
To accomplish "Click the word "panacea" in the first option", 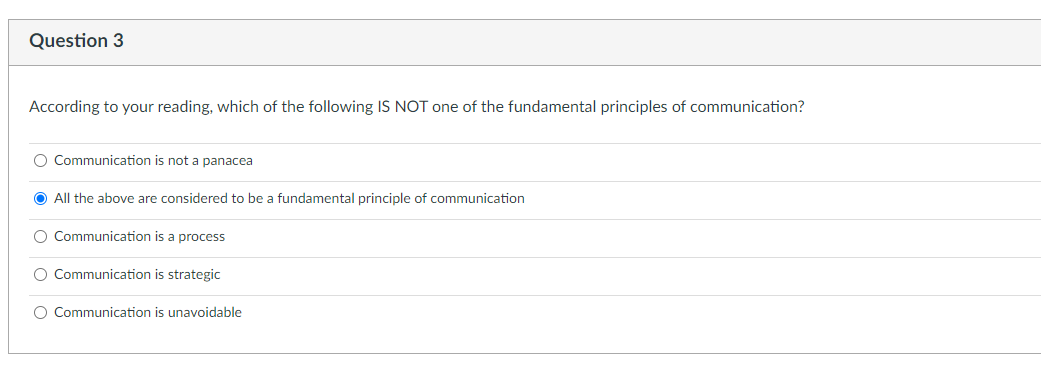I will pos(227,161).
